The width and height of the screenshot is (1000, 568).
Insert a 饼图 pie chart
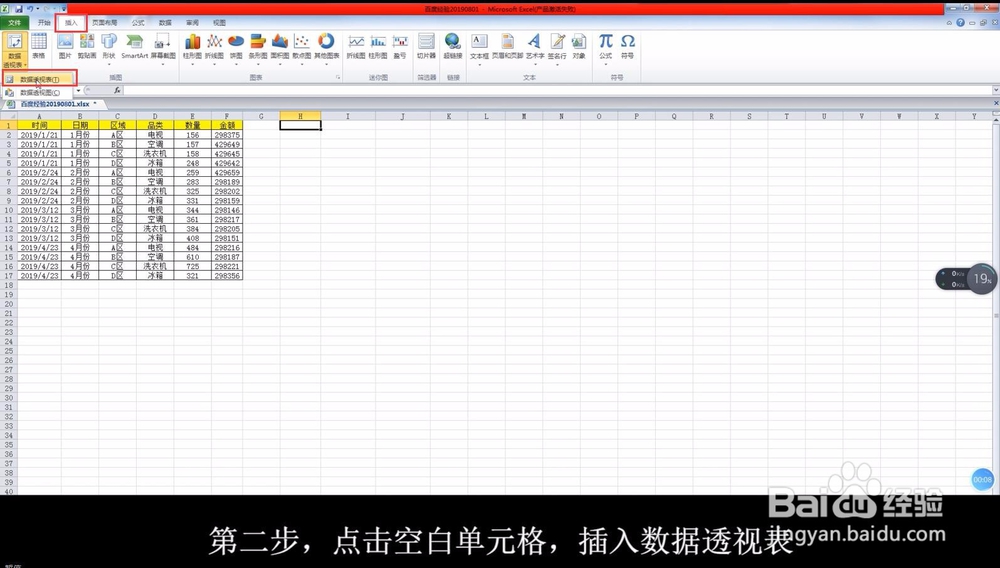pos(236,47)
